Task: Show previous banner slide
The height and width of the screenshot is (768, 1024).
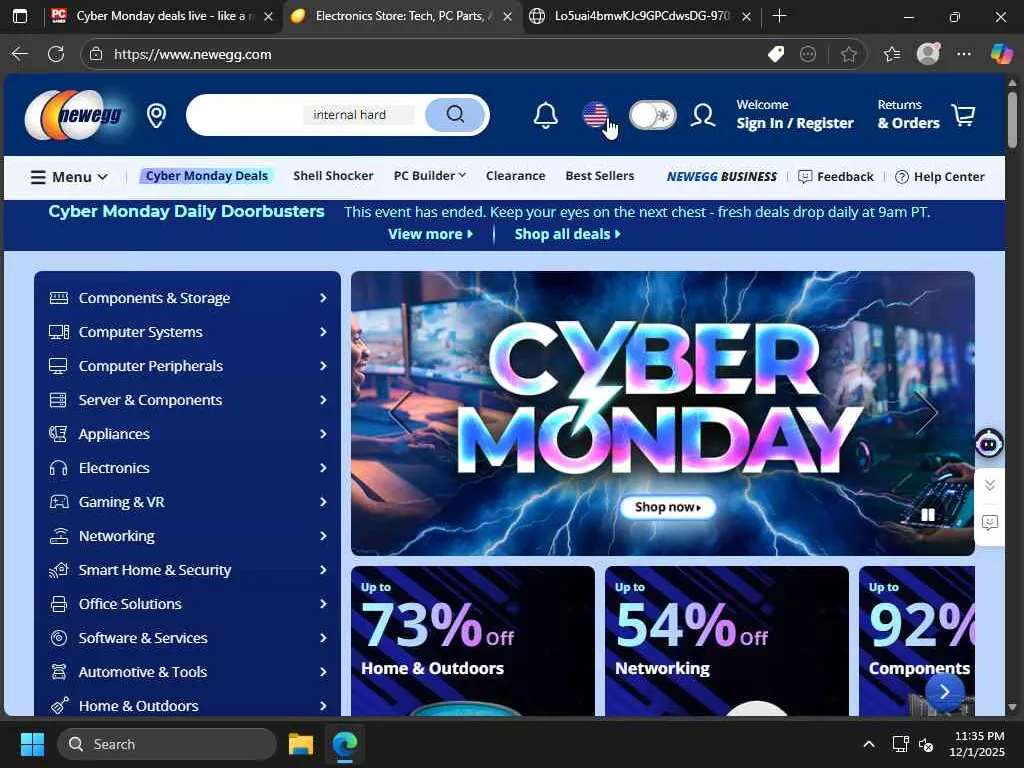Action: pyautogui.click(x=400, y=413)
